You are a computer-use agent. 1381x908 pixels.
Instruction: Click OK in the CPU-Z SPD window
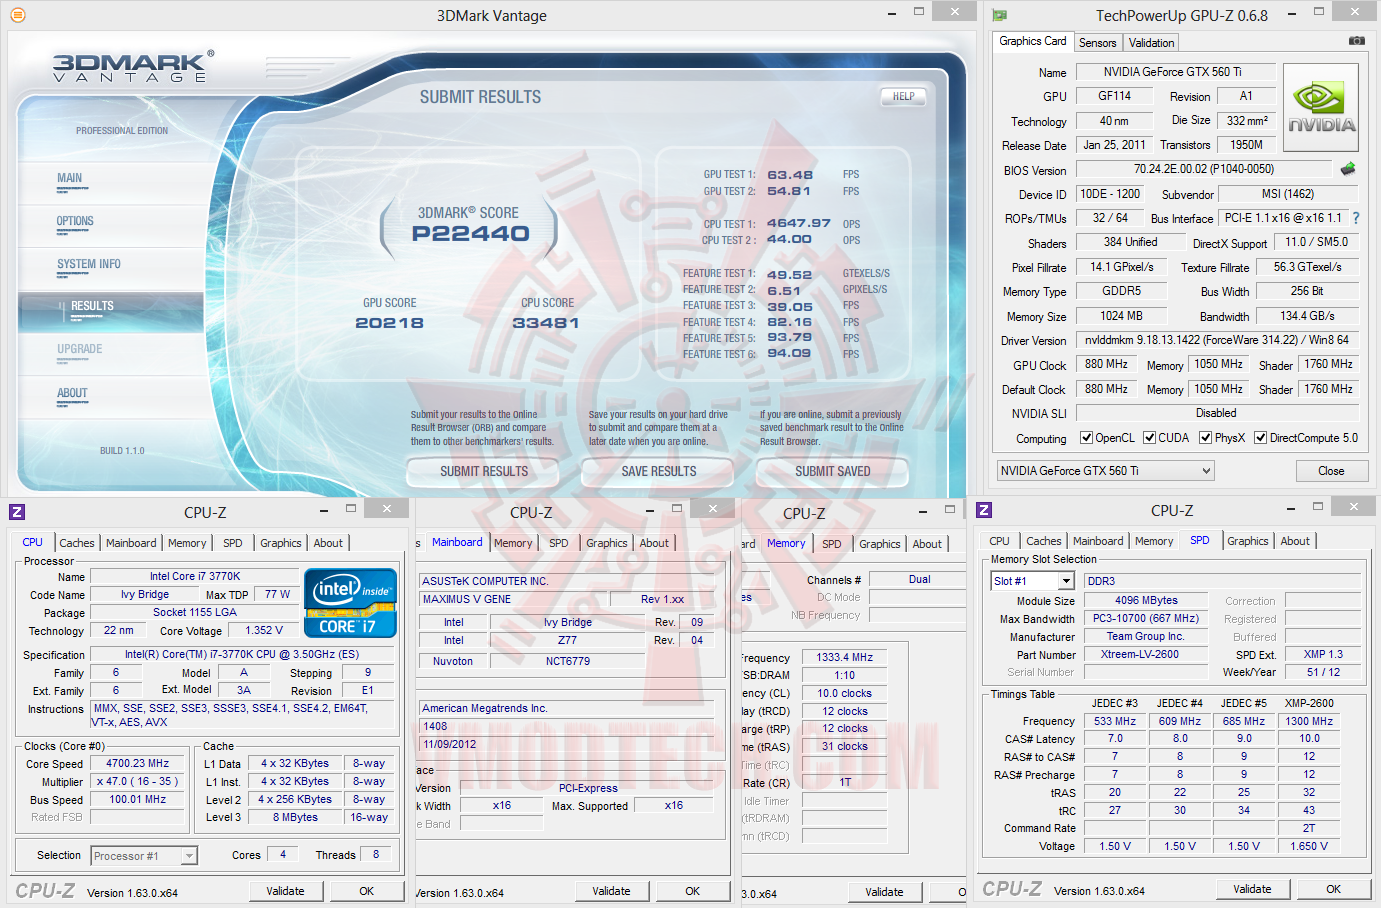[1334, 889]
